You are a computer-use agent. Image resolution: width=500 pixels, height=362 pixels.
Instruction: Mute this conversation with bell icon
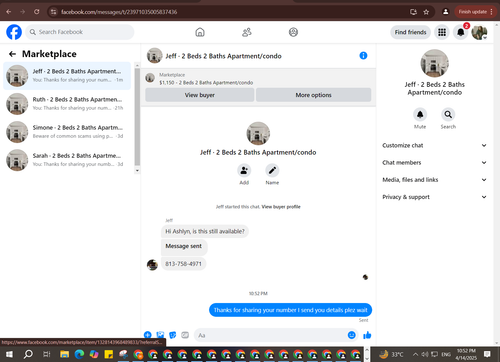tap(420, 114)
